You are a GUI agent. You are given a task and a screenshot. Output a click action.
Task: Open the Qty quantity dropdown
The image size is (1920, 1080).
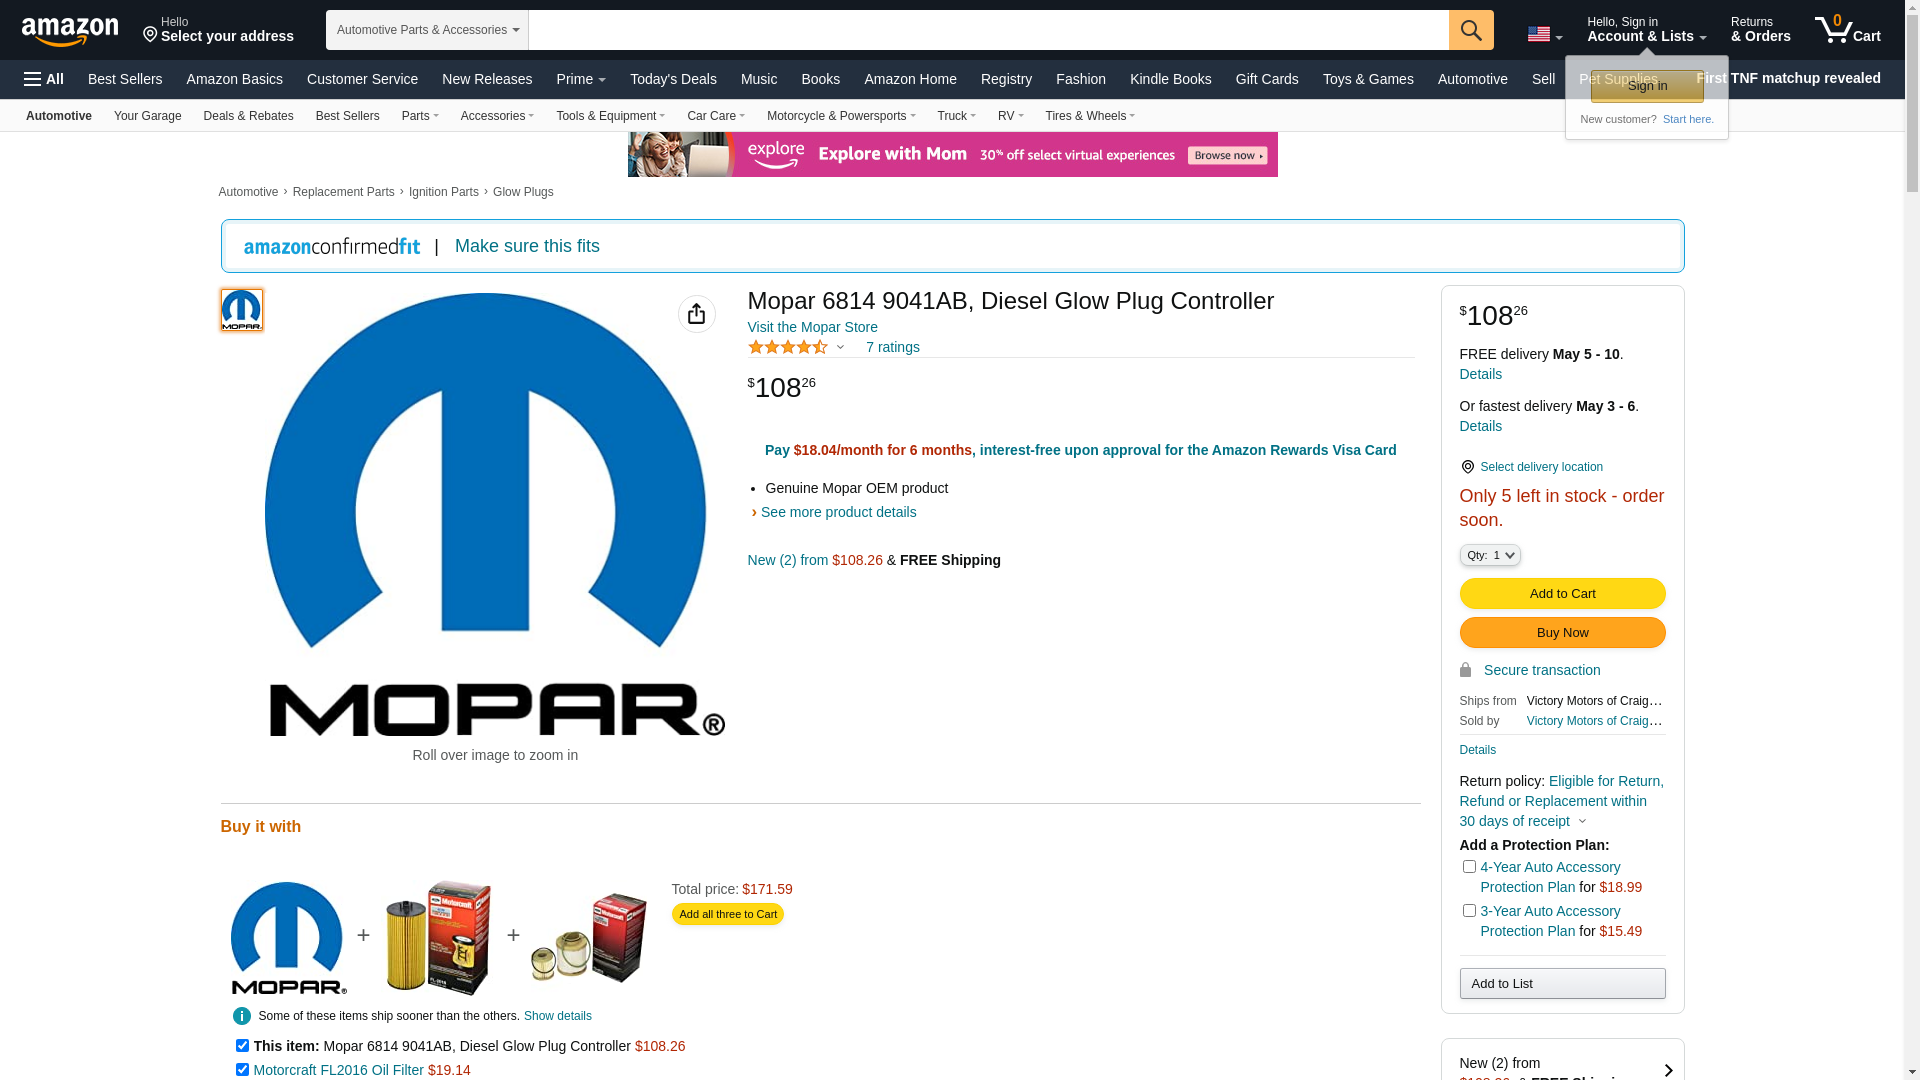coord(1489,555)
